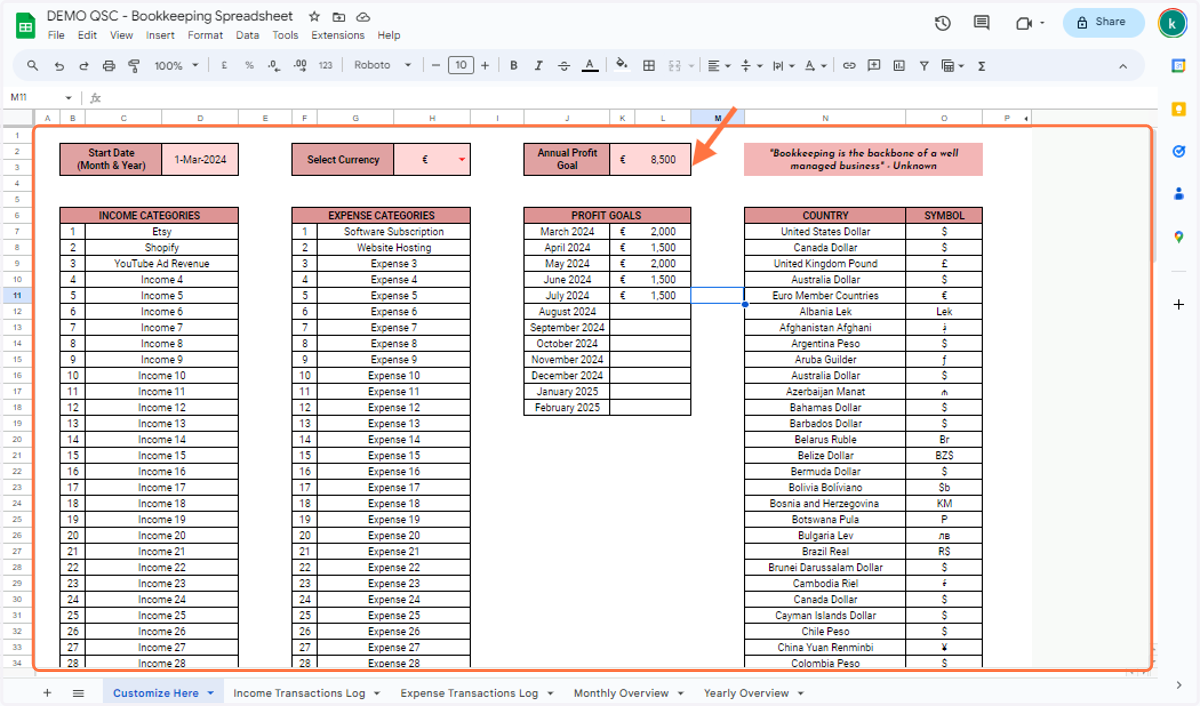Collapse the toolbar with the chevron
Screen dimensions: 1200x706
tap(1123, 66)
